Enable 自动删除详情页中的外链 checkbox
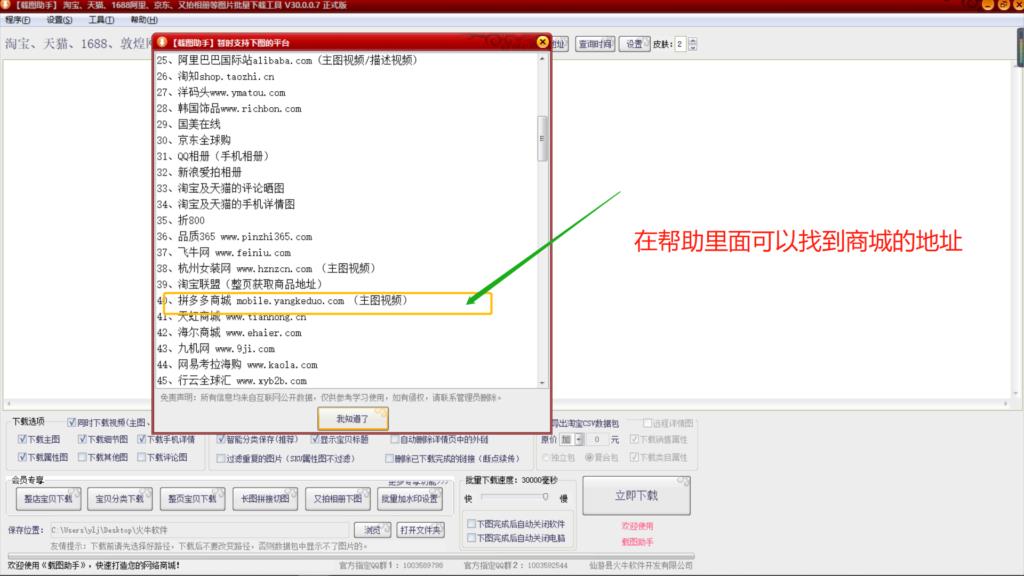The height and width of the screenshot is (576, 1024). pyautogui.click(x=394, y=440)
